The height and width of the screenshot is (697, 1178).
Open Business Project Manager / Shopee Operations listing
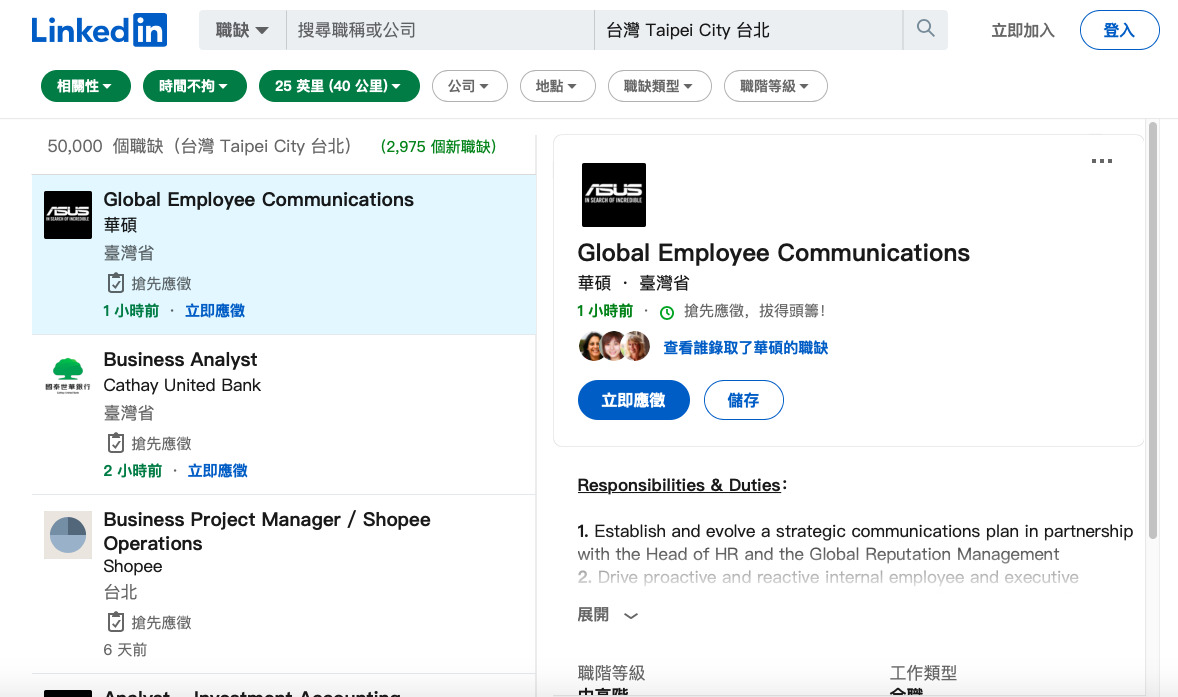coord(267,531)
